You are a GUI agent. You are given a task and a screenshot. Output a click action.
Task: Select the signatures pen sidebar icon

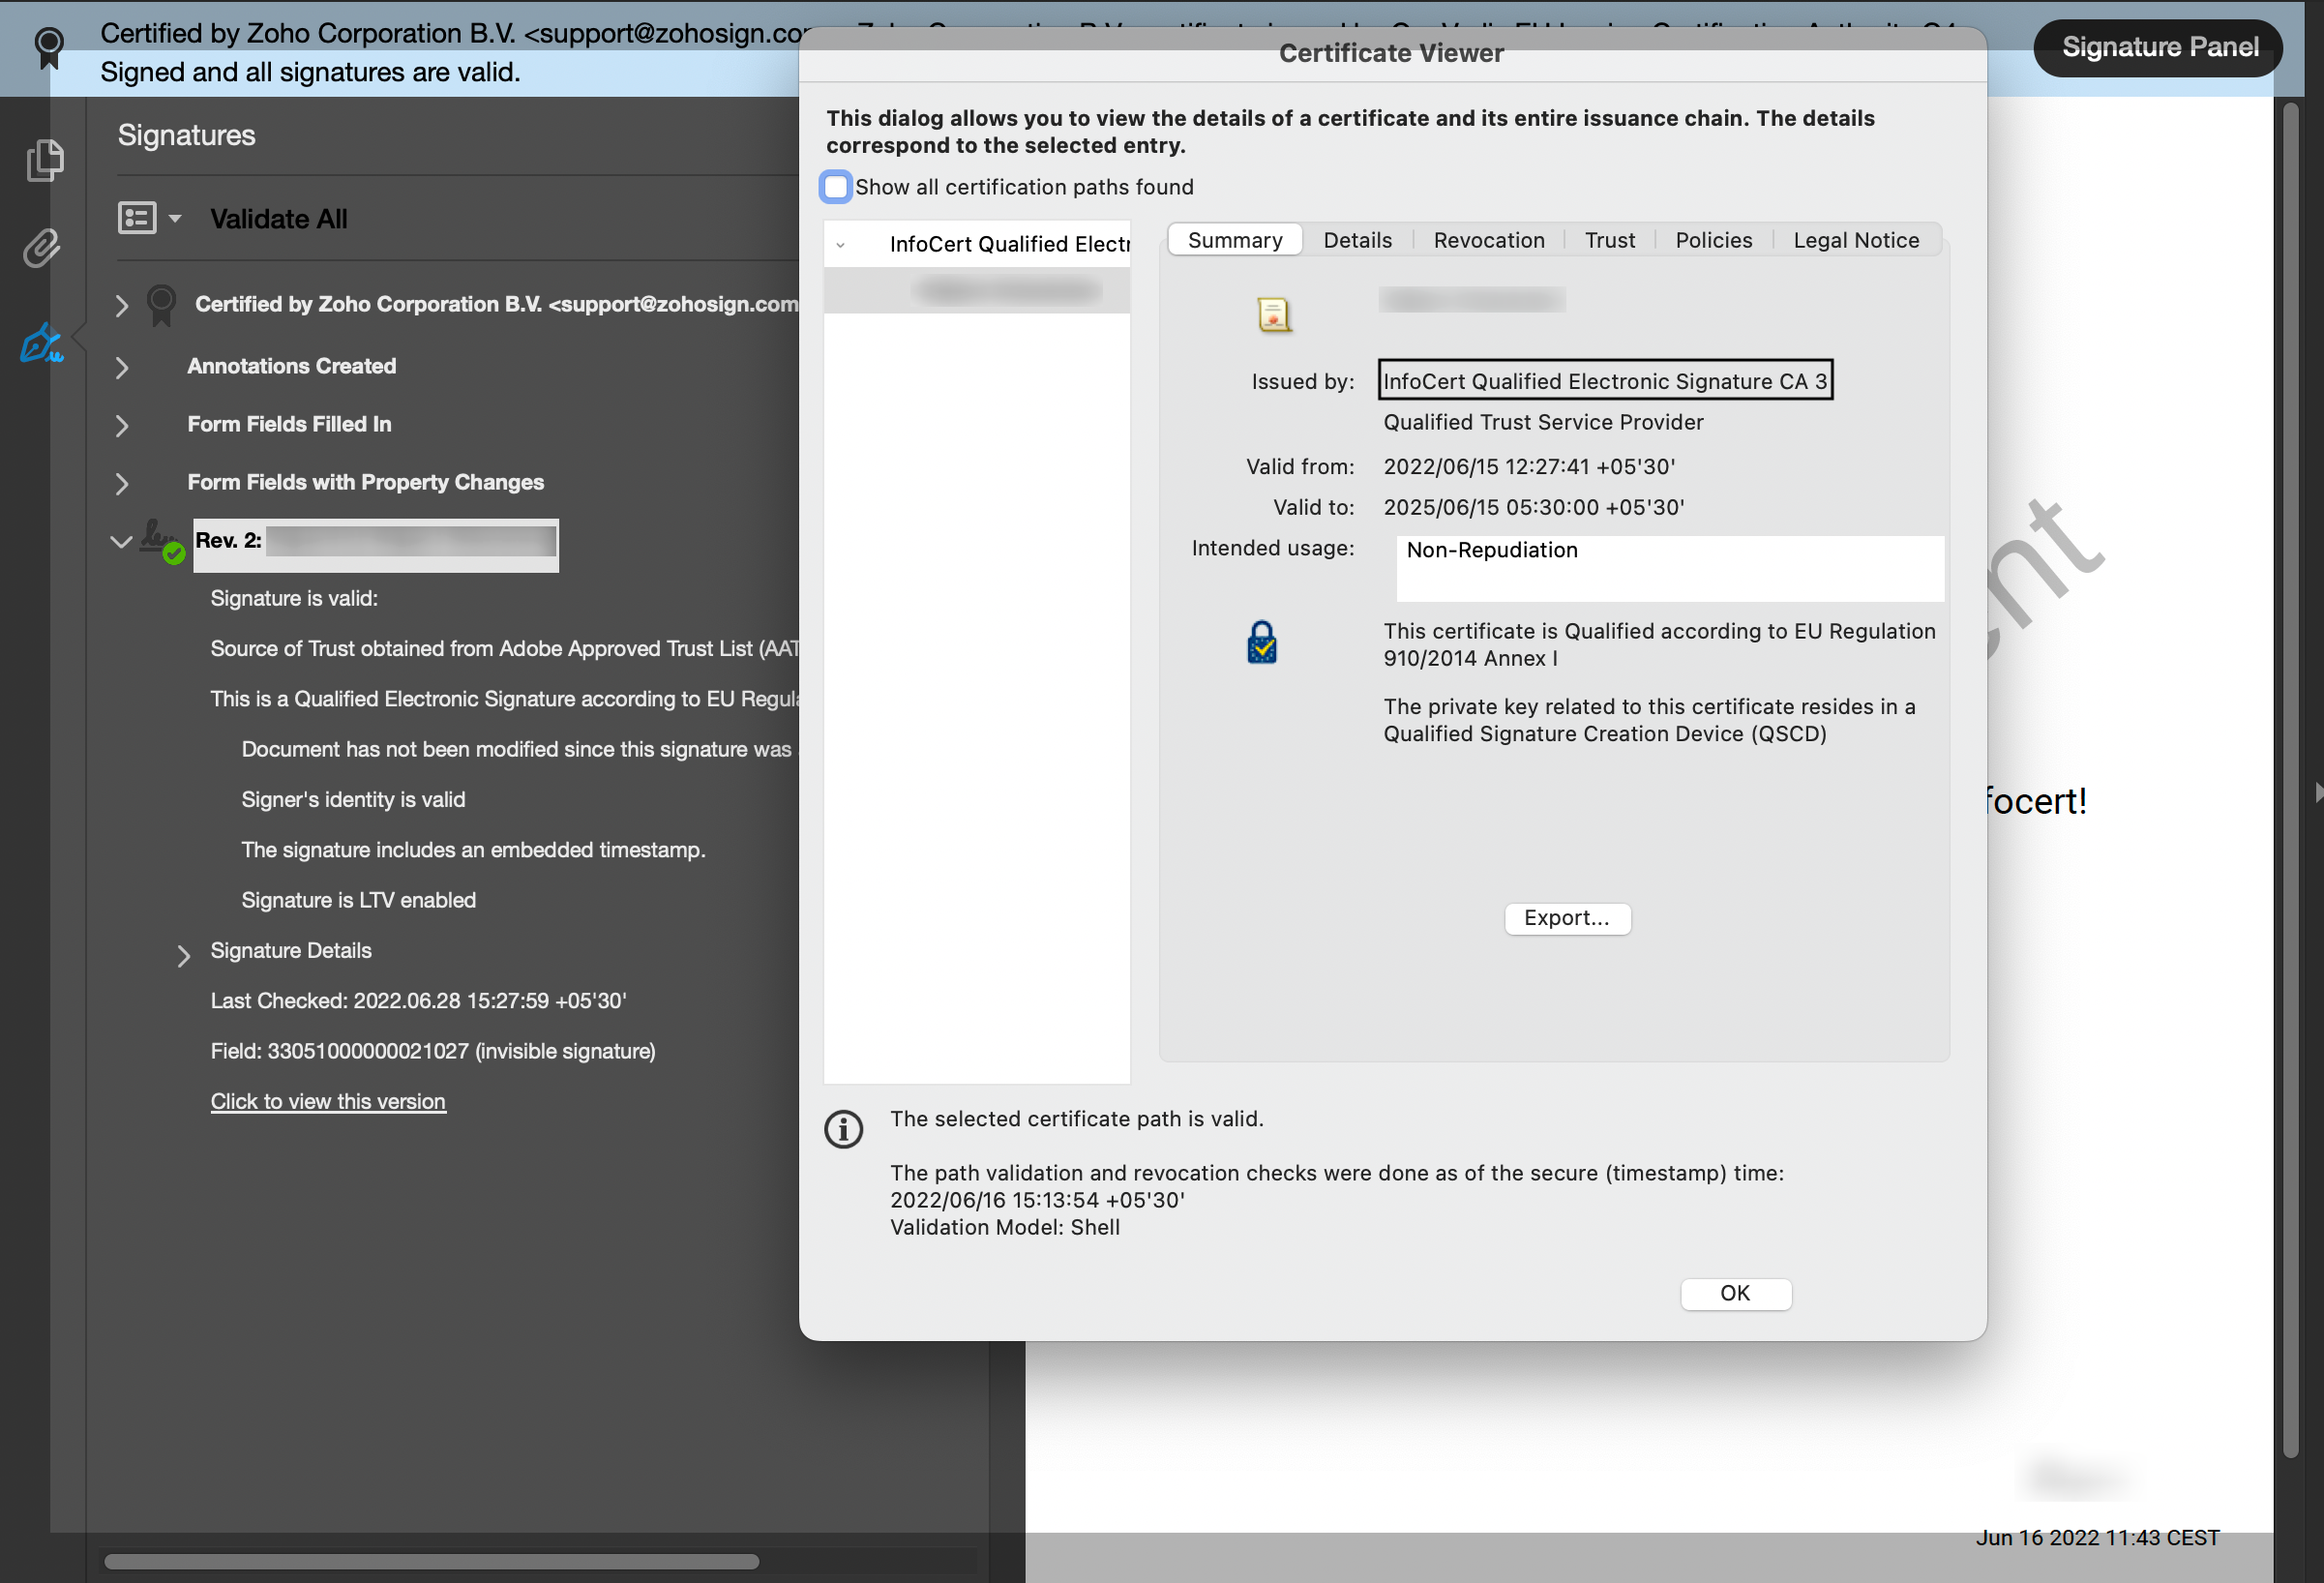42,343
